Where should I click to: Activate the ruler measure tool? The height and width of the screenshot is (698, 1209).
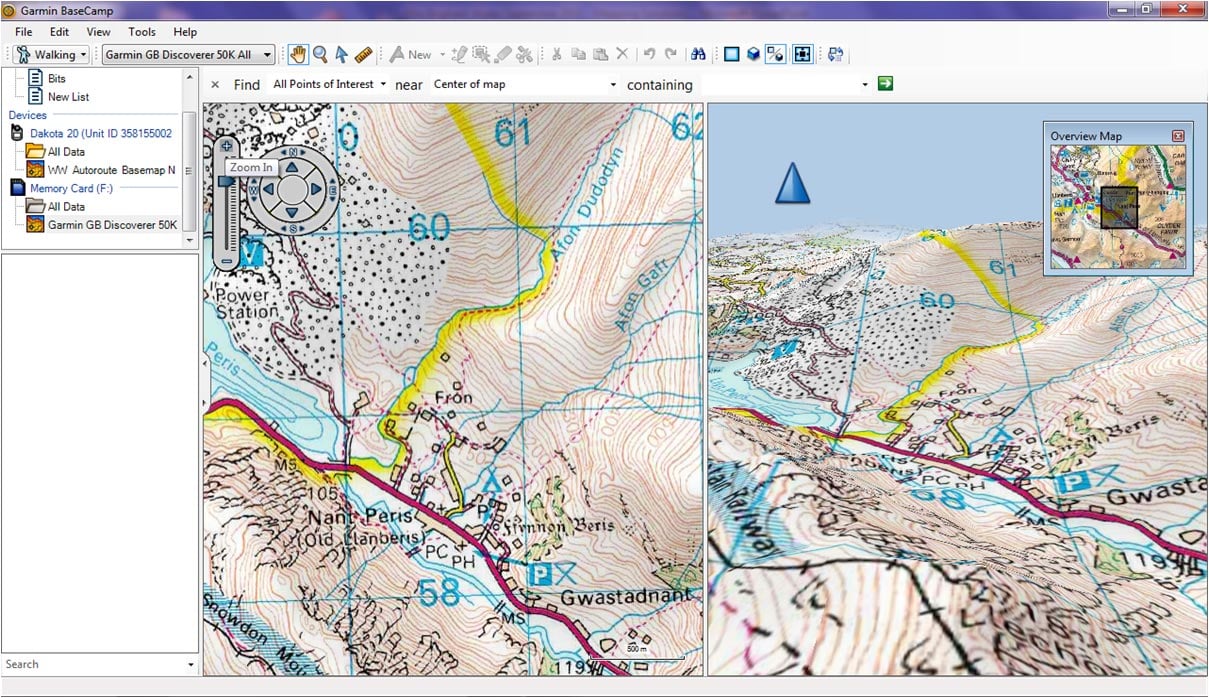pos(363,54)
